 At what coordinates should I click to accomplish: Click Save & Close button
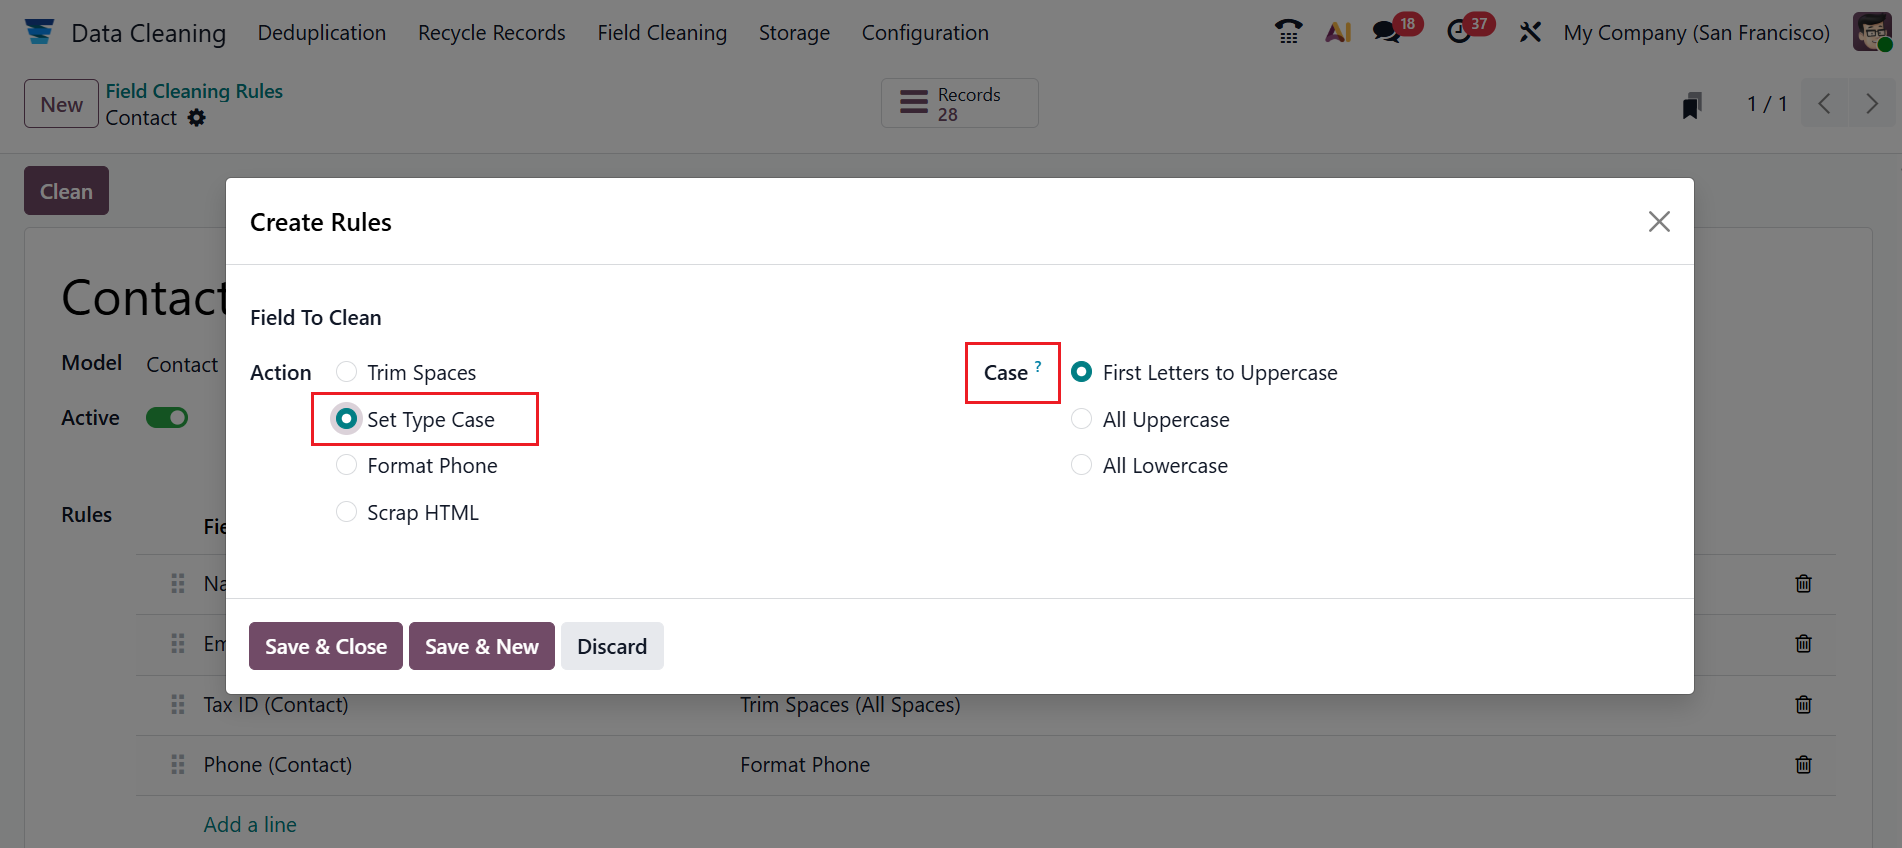(x=325, y=646)
